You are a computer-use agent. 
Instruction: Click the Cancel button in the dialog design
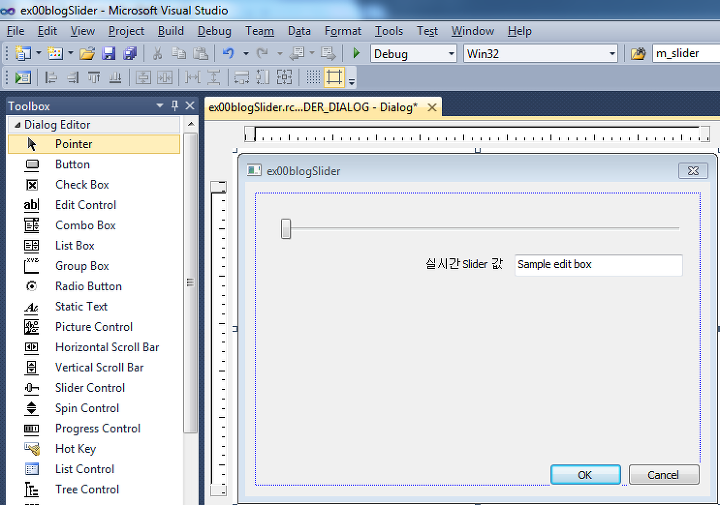tap(664, 475)
